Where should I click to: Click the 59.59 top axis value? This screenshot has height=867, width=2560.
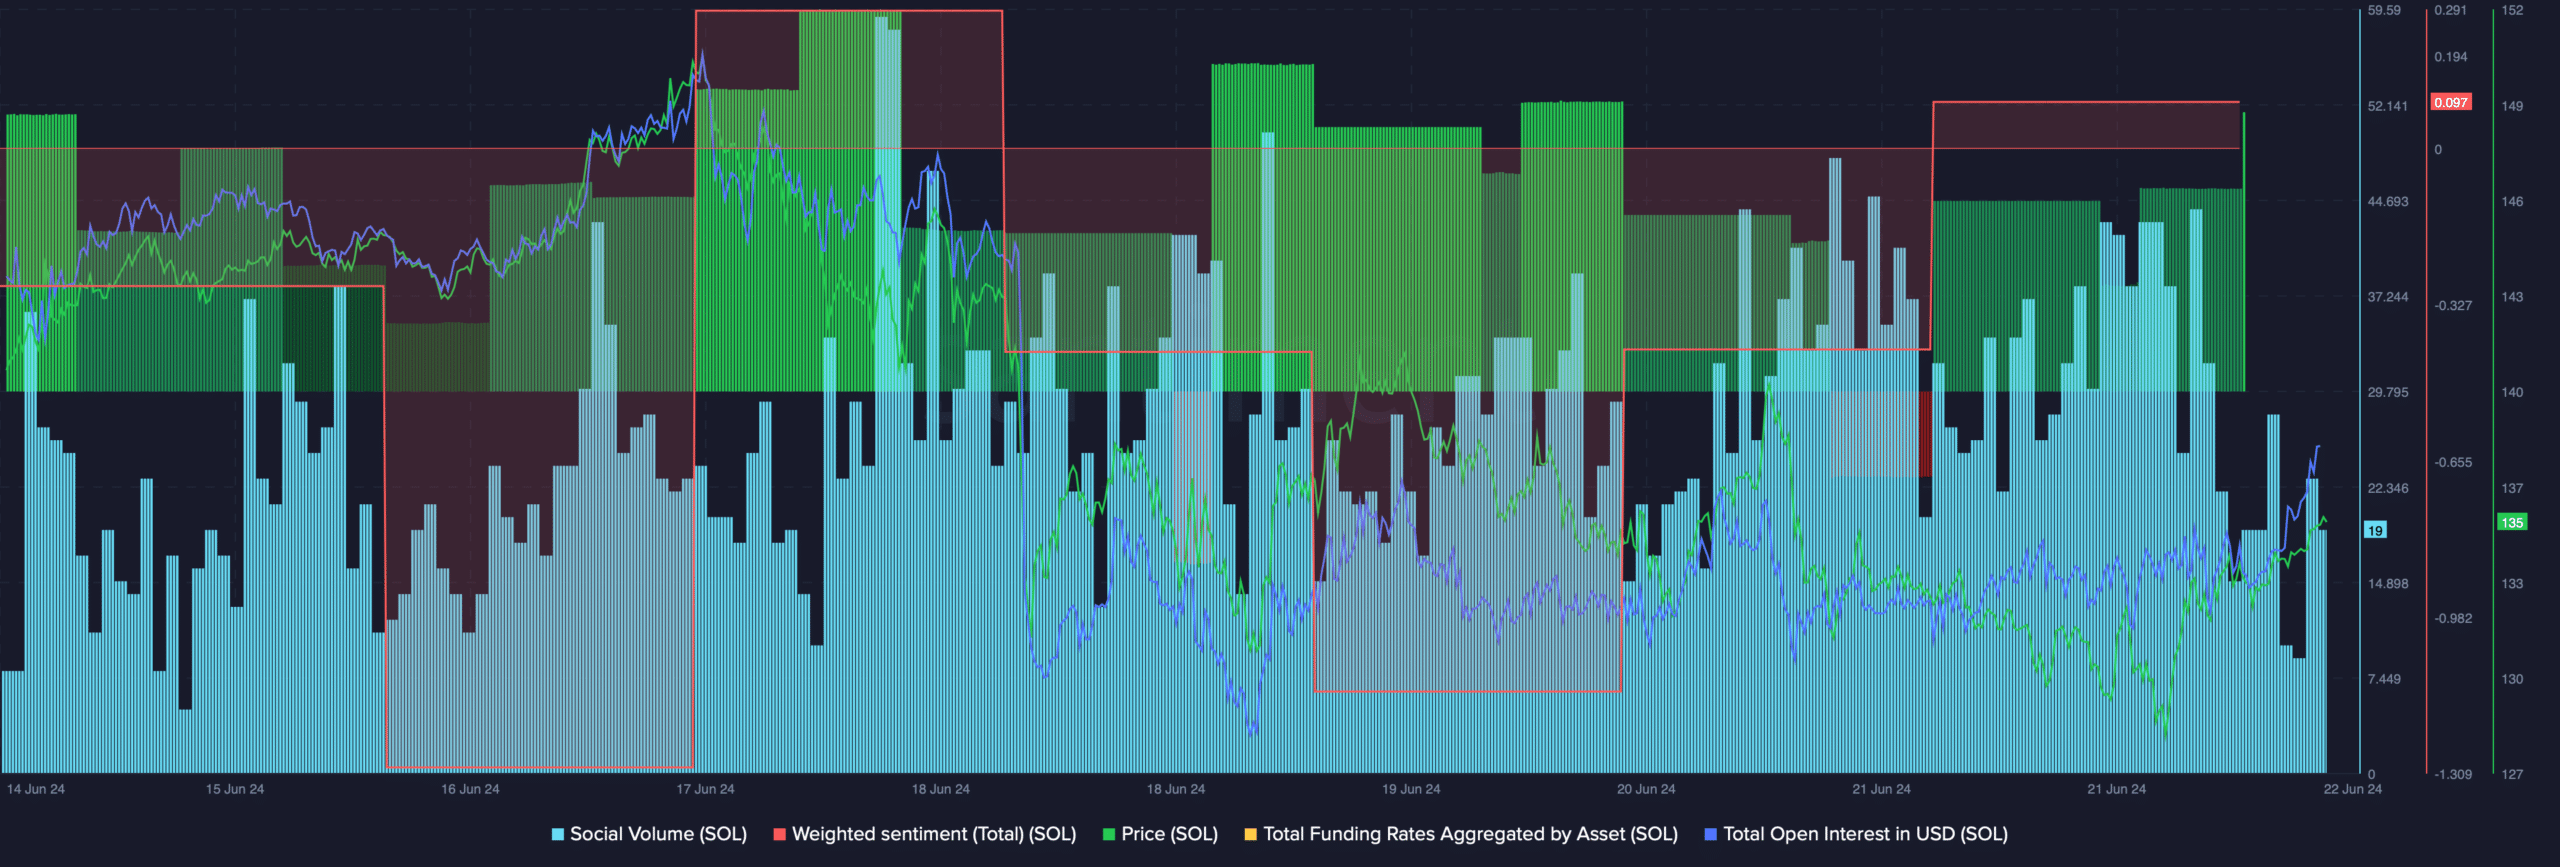pos(2384,11)
